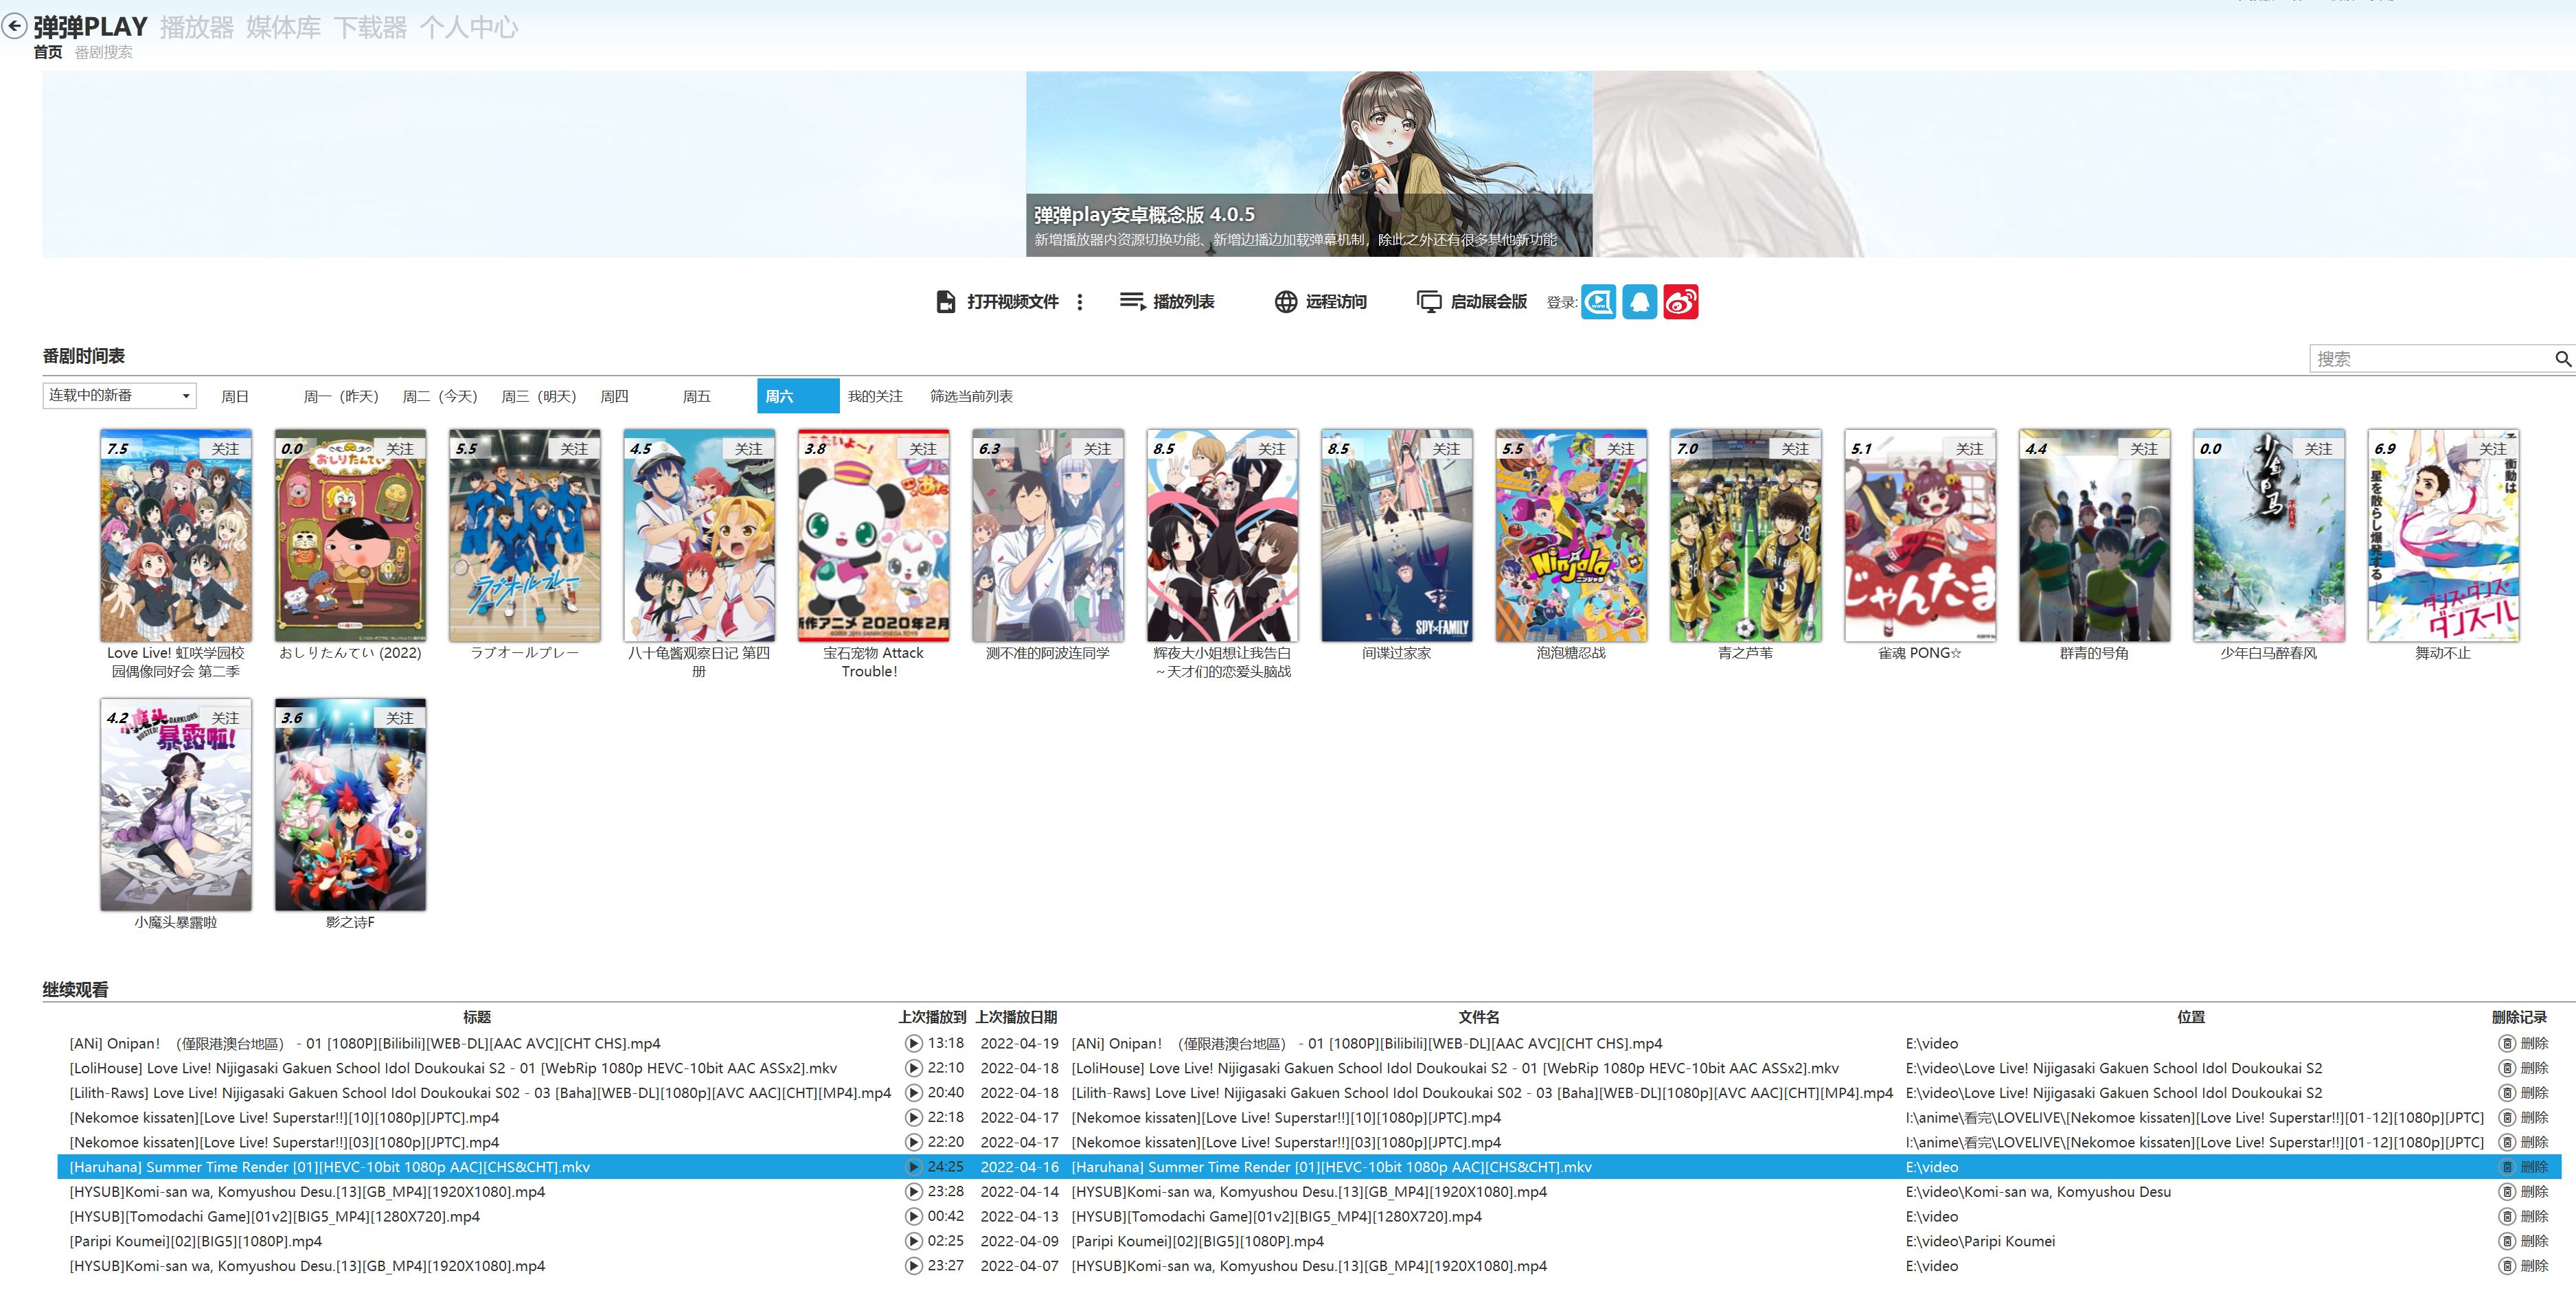This screenshot has height=1293, width=2576.
Task: Resume Superstar!! [10] at 22:18 play icon
Action: [x=913, y=1117]
